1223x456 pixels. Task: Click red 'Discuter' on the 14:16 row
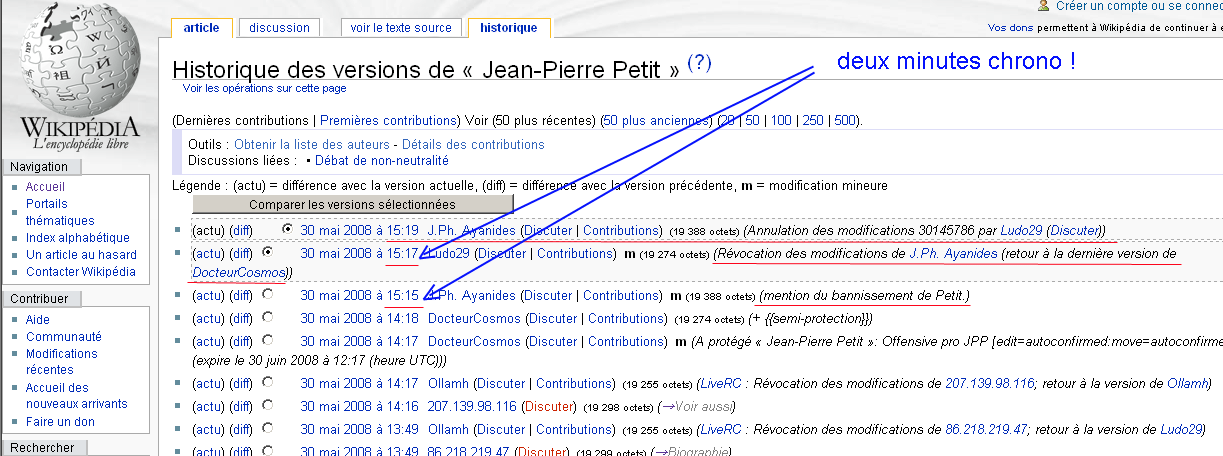point(549,406)
